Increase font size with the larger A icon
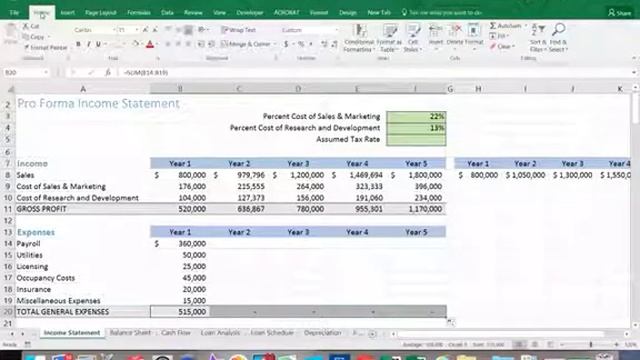640x360 pixels. [145, 30]
